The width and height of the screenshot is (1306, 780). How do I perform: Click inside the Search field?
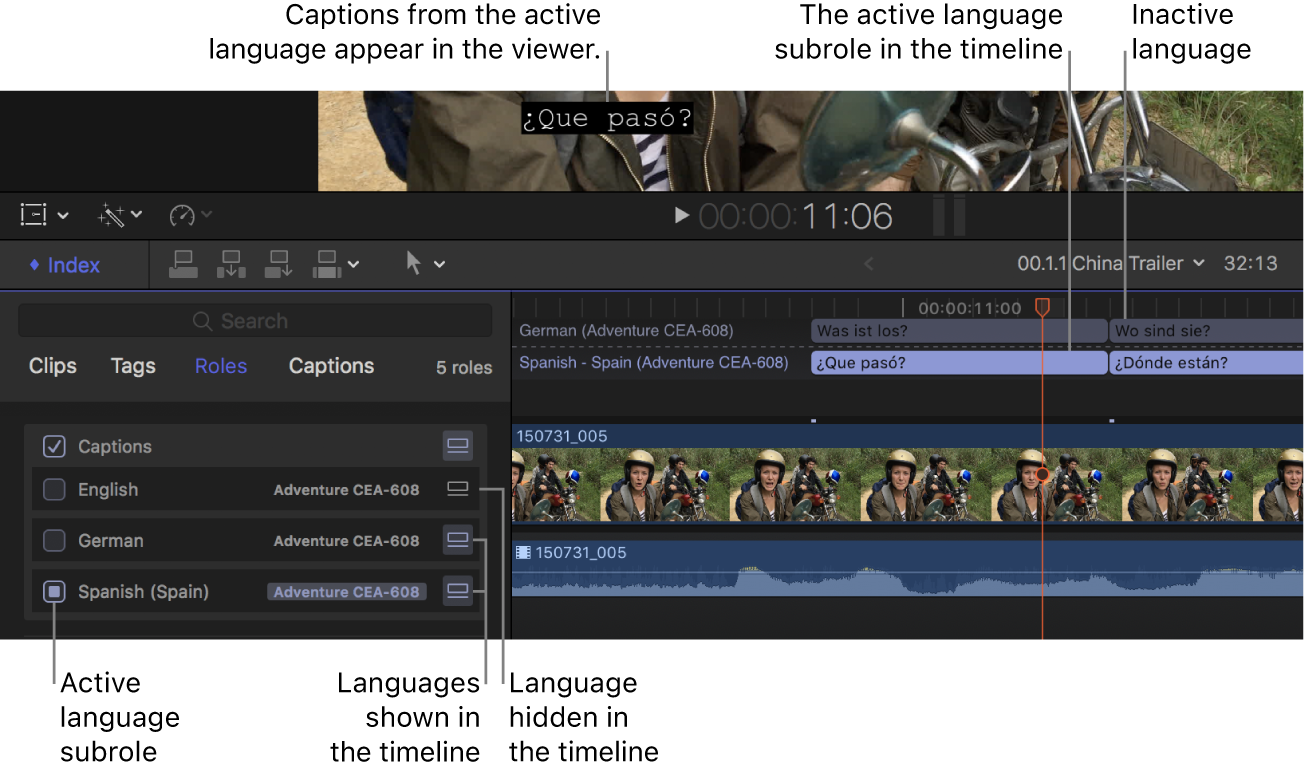pos(254,320)
